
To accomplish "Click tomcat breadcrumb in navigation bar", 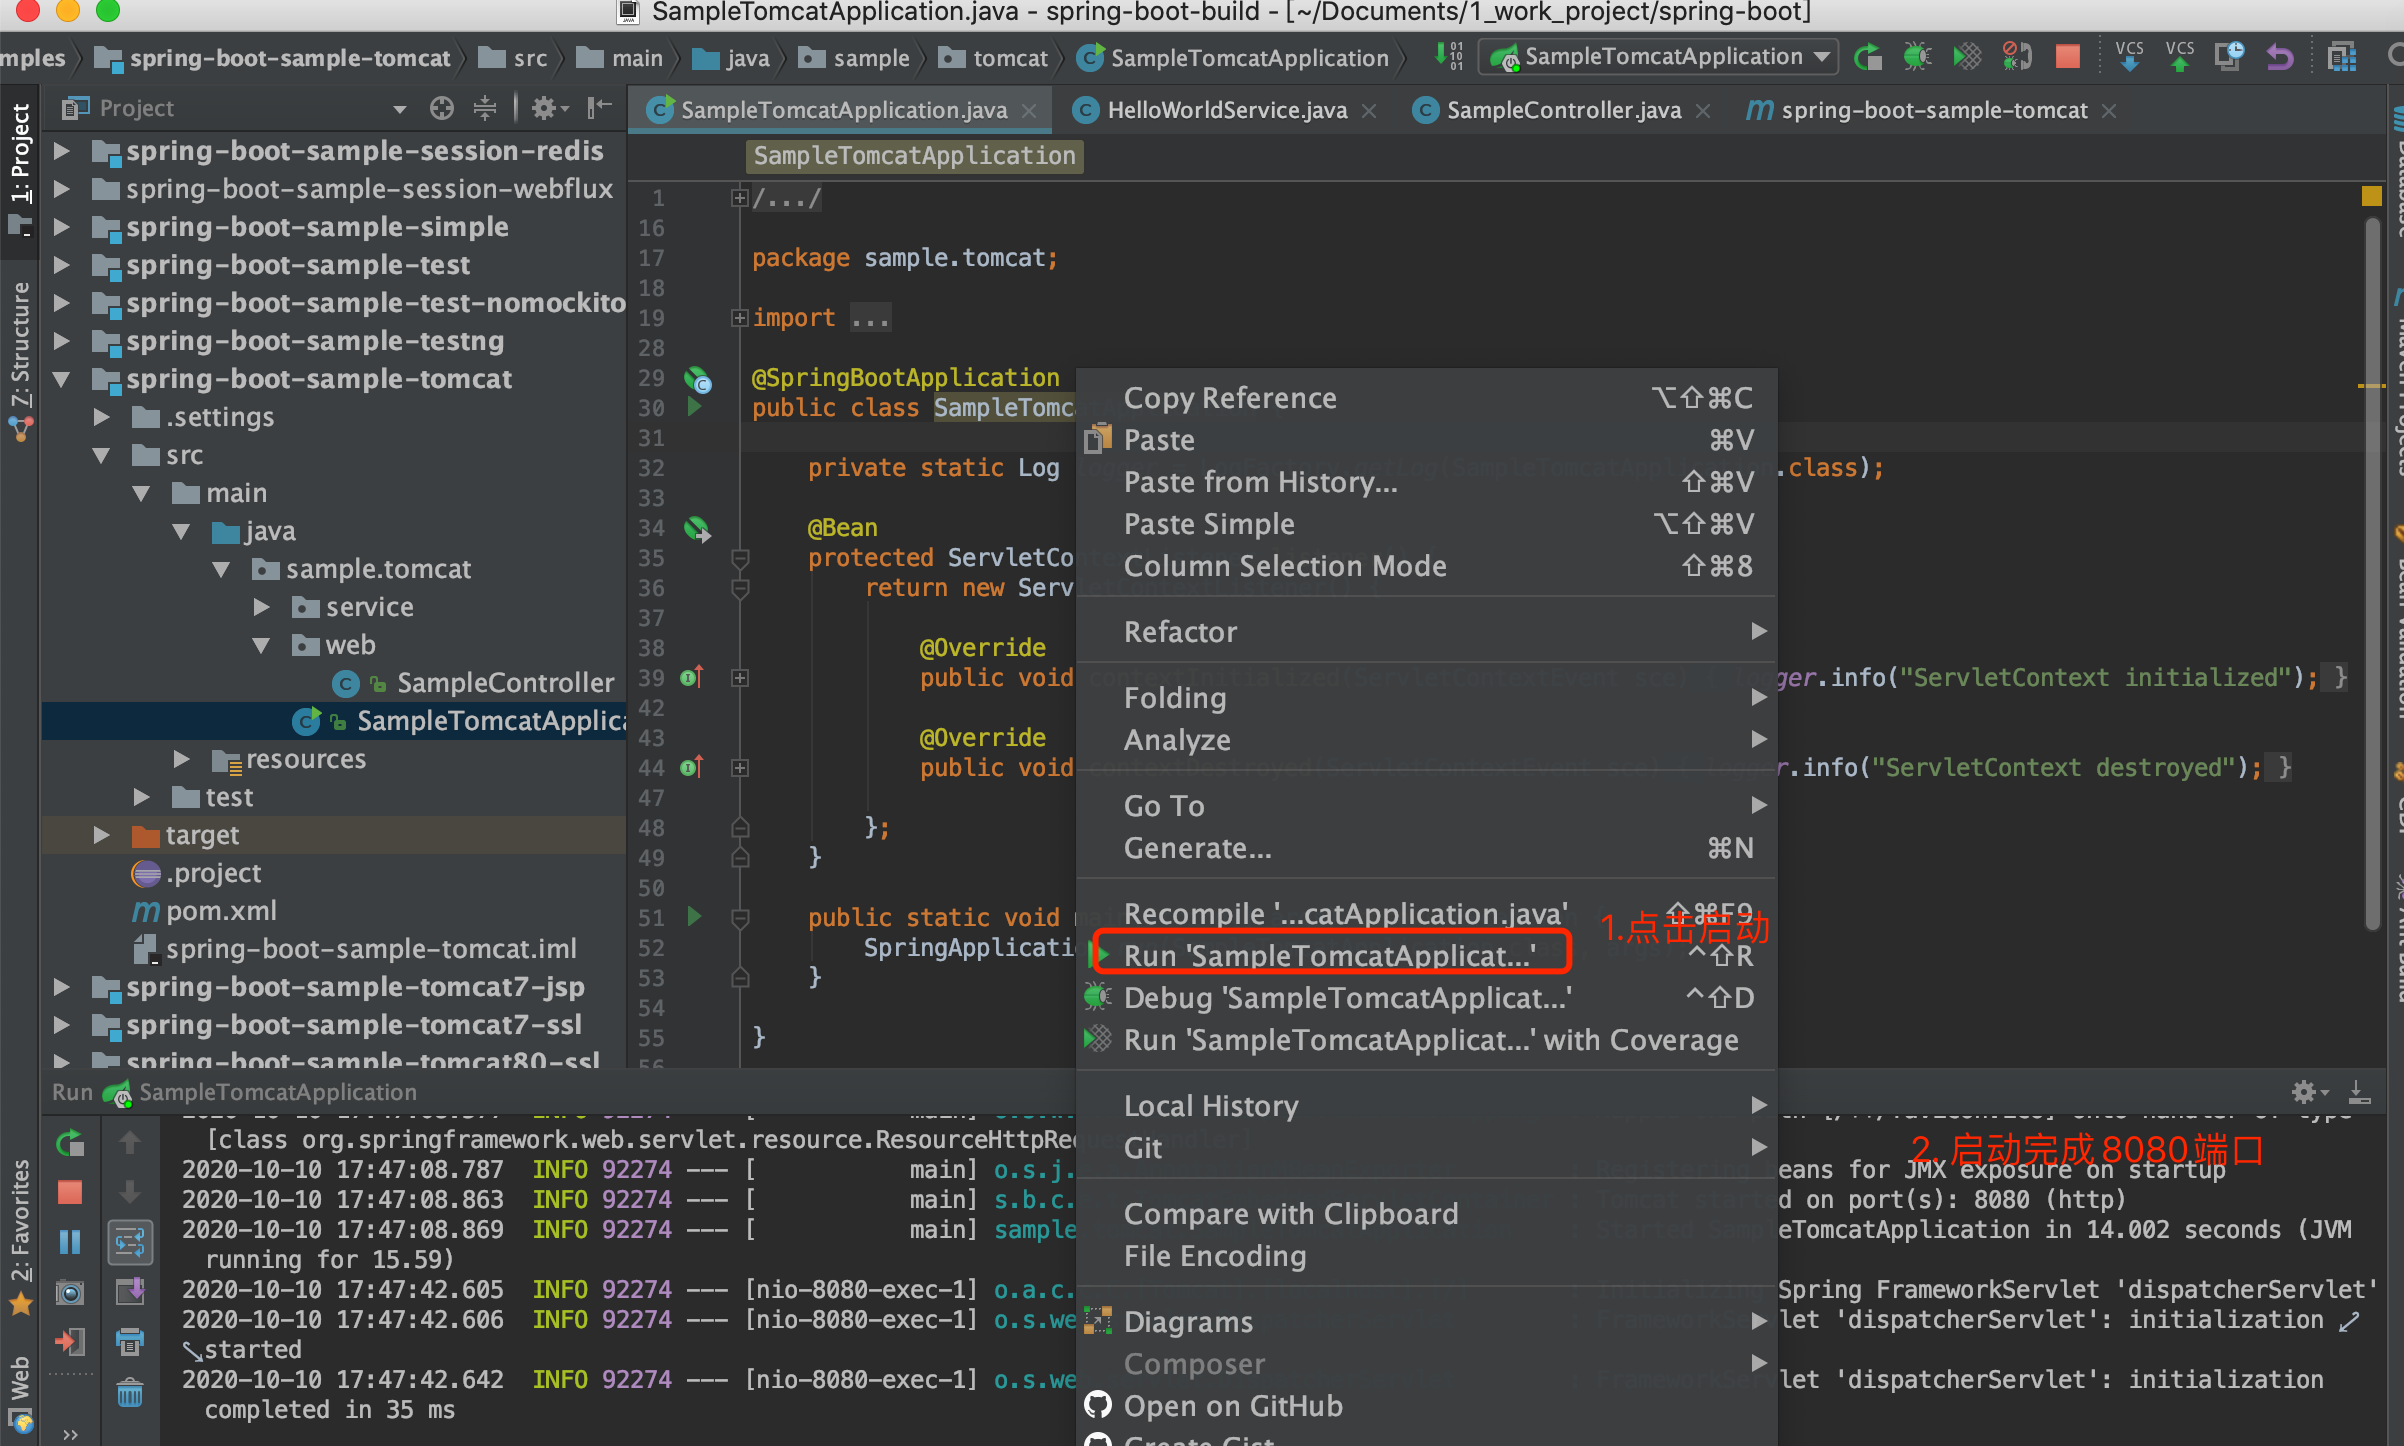I will click(994, 58).
